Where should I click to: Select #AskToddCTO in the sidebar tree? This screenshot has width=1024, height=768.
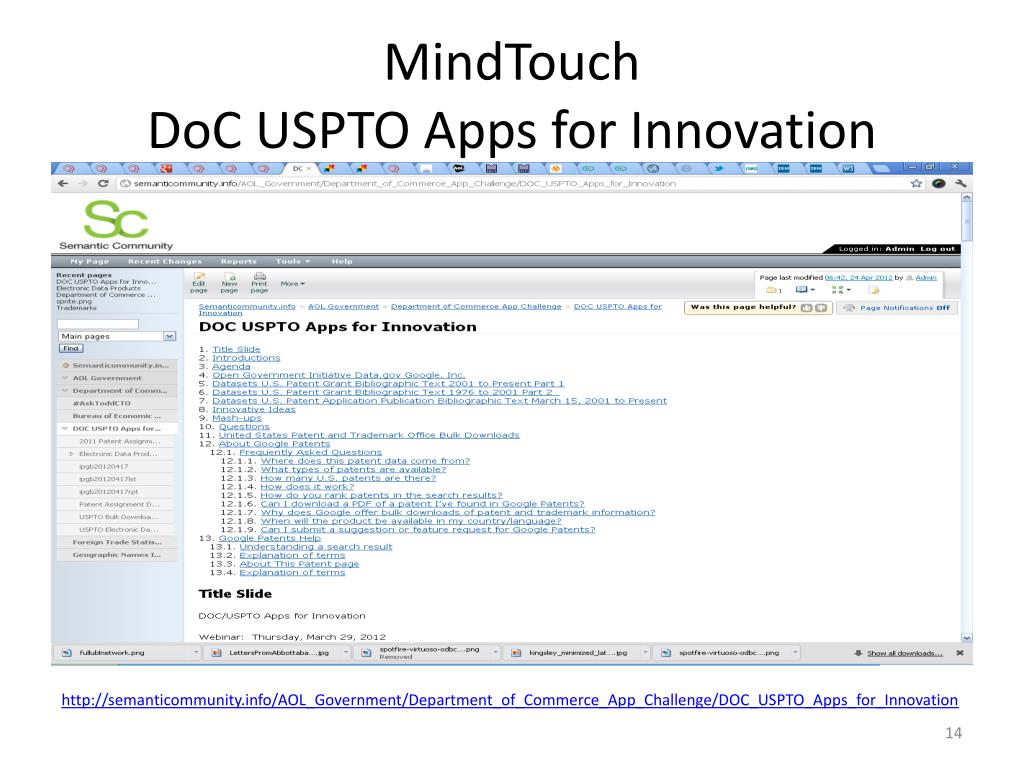(x=102, y=404)
